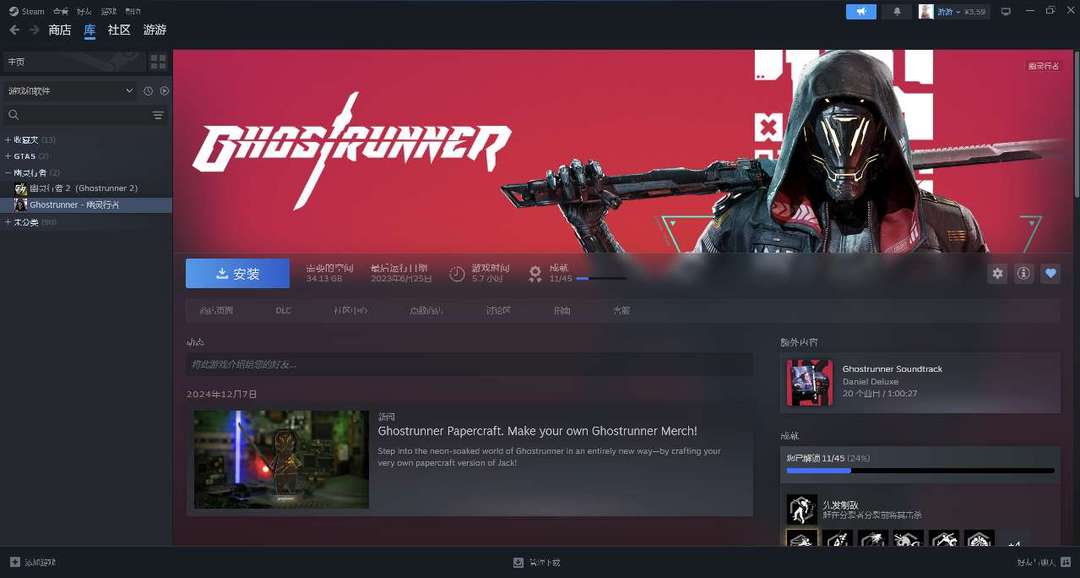Click the 2024年12月7日 date label

pyautogui.click(x=222, y=394)
